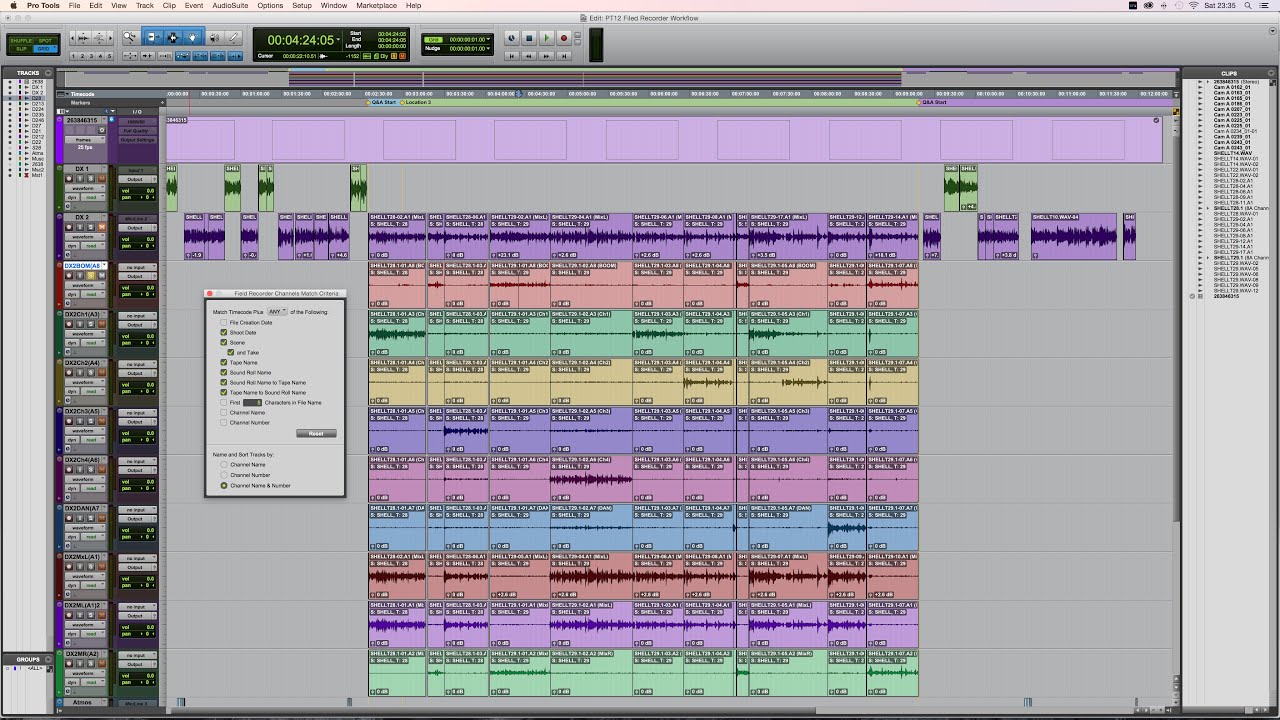1280x720 pixels.
Task: Select the Scrubber speaker tool
Action: click(x=214, y=38)
